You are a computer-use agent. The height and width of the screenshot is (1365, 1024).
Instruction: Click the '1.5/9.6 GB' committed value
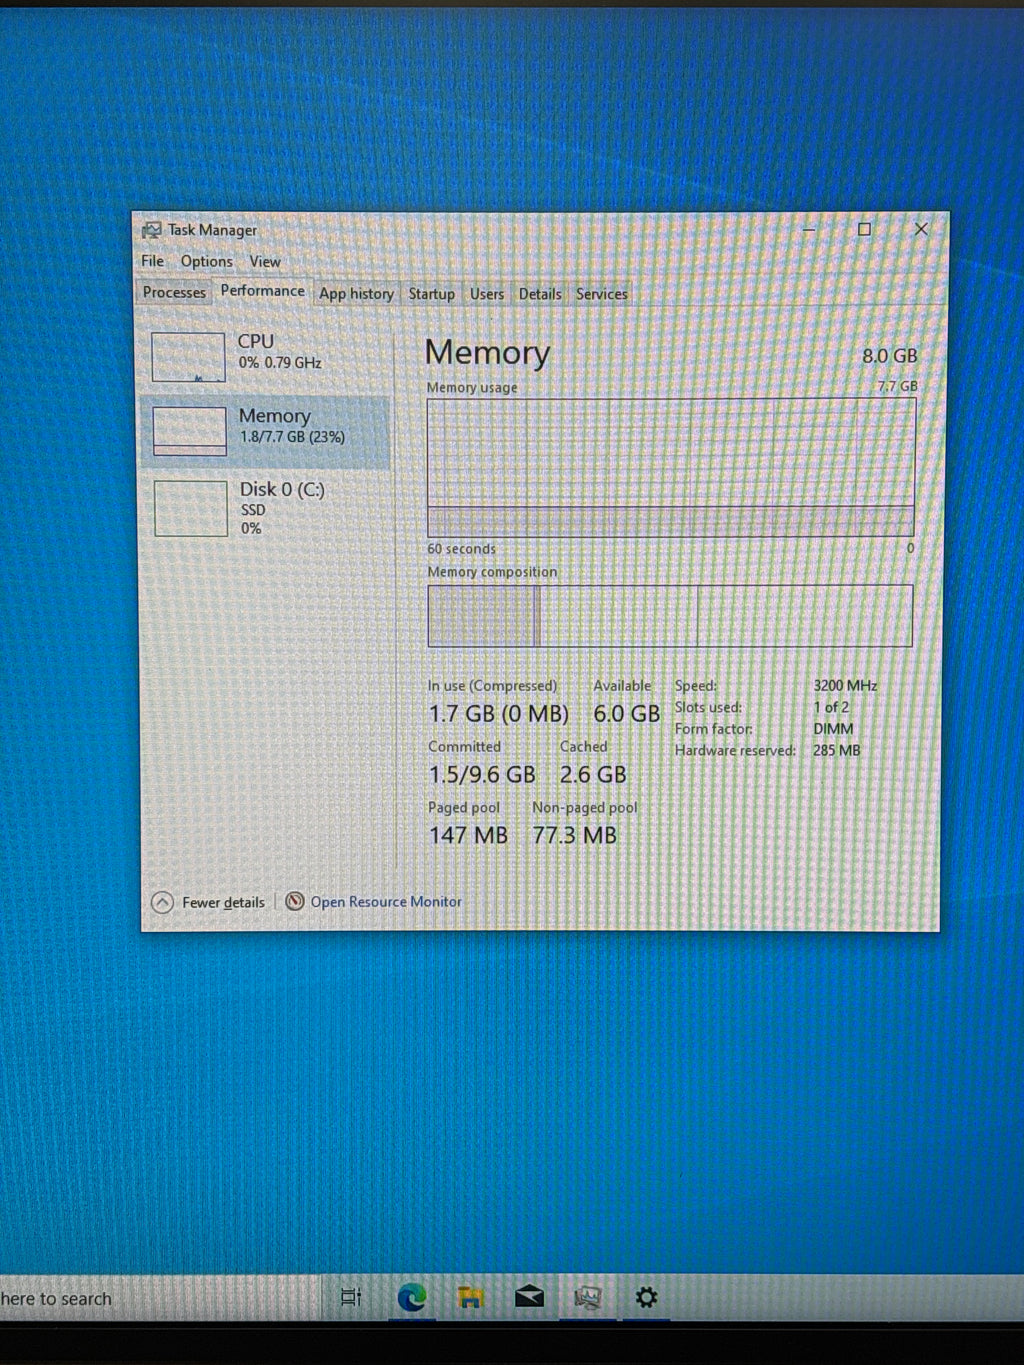(482, 774)
